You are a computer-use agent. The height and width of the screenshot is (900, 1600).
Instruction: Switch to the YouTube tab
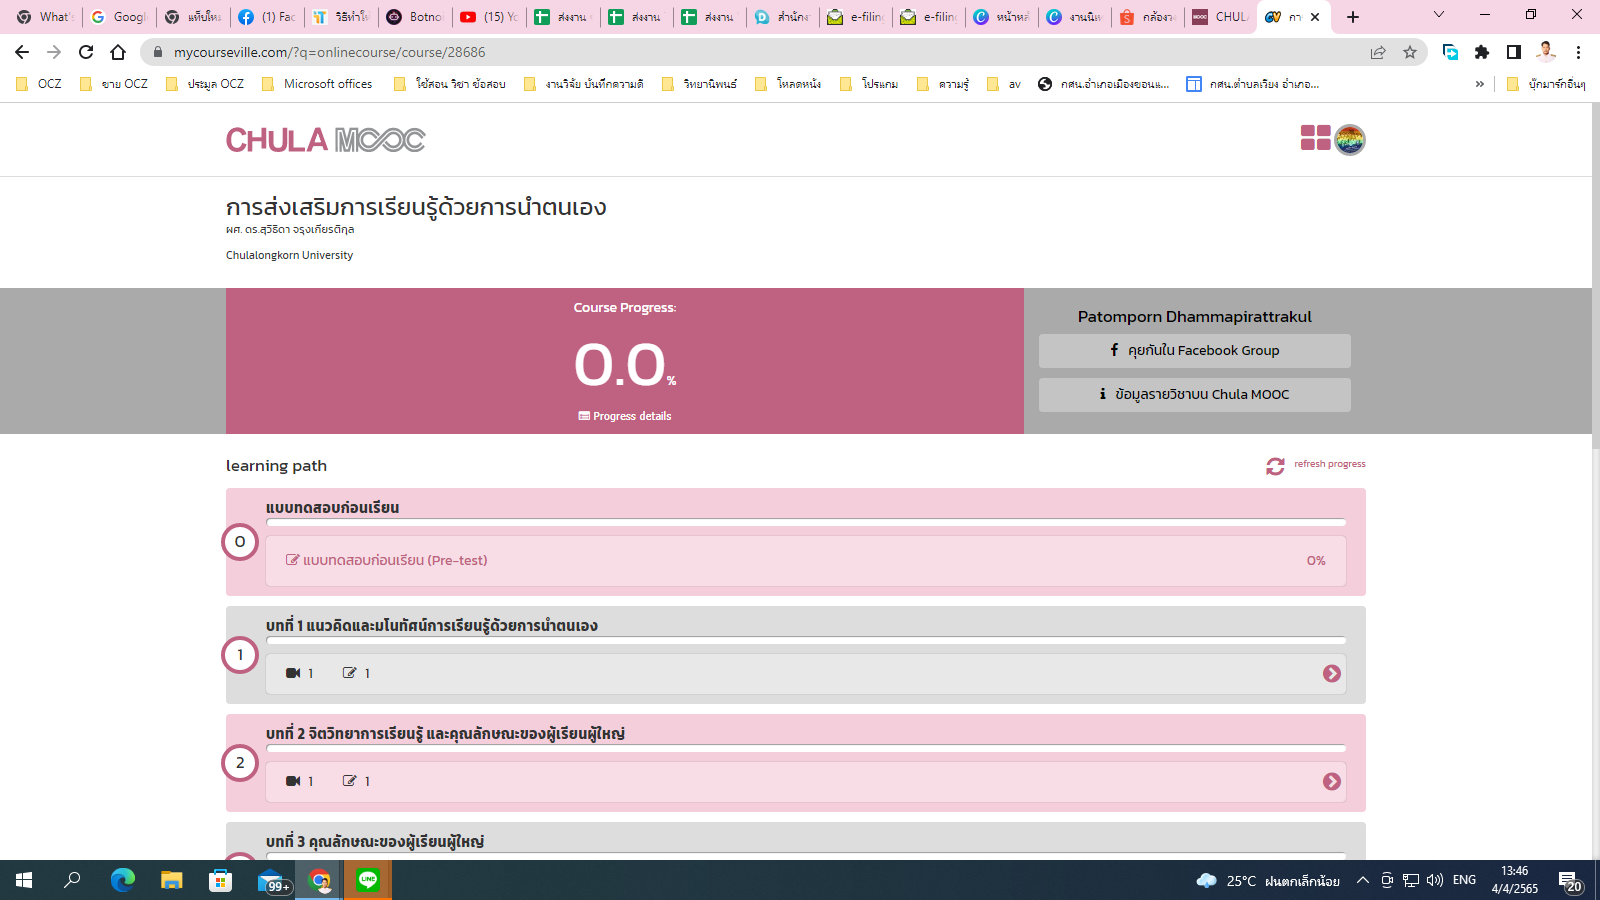[x=489, y=17]
